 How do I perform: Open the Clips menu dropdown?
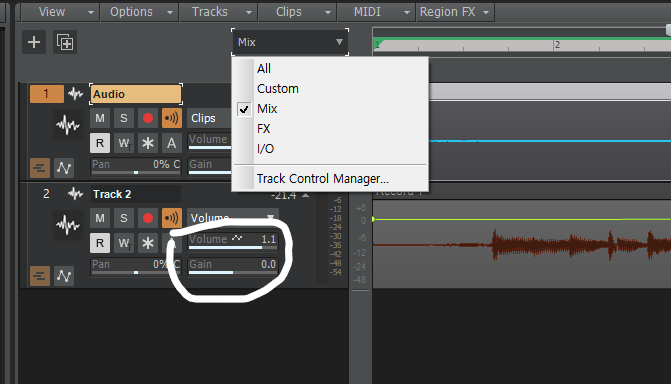[x=297, y=12]
